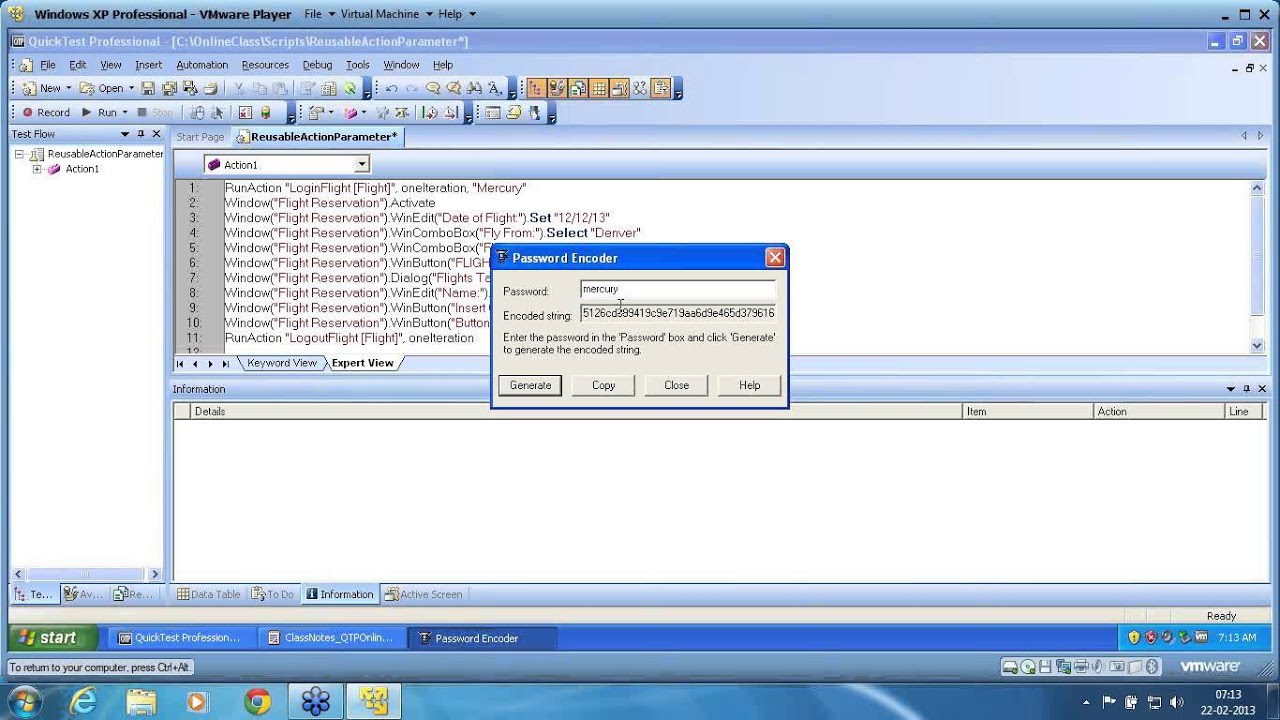1280x720 pixels.
Task: Click the XP start button
Action: click(54, 637)
